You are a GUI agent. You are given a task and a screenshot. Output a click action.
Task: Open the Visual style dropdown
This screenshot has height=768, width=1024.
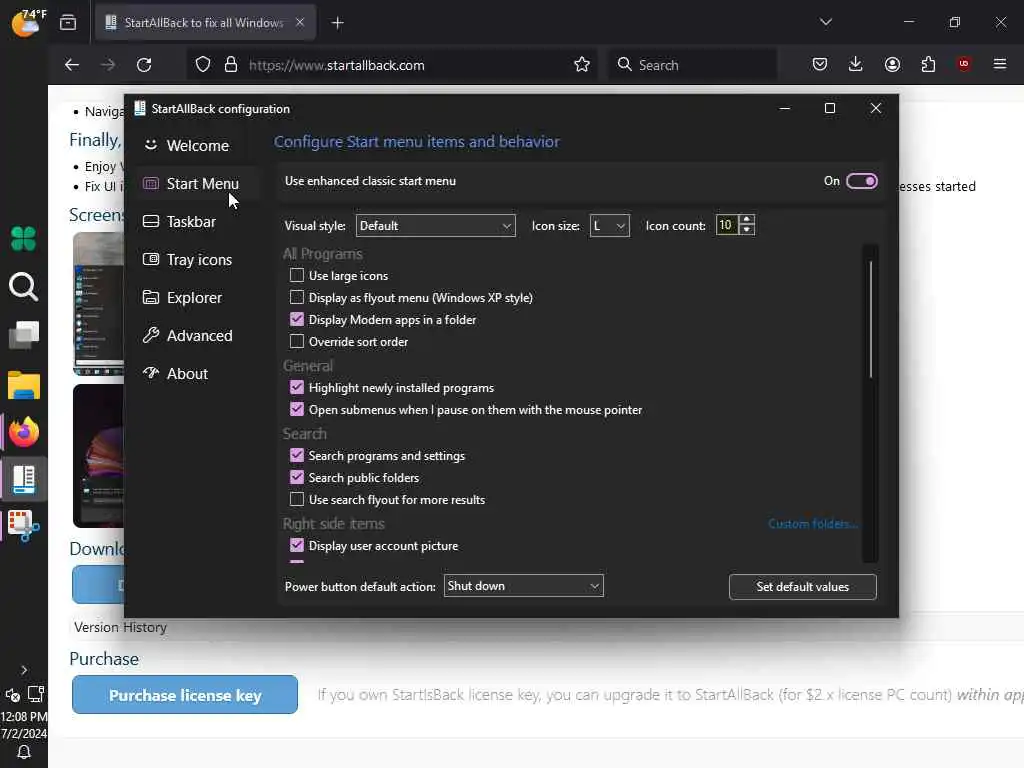click(436, 225)
